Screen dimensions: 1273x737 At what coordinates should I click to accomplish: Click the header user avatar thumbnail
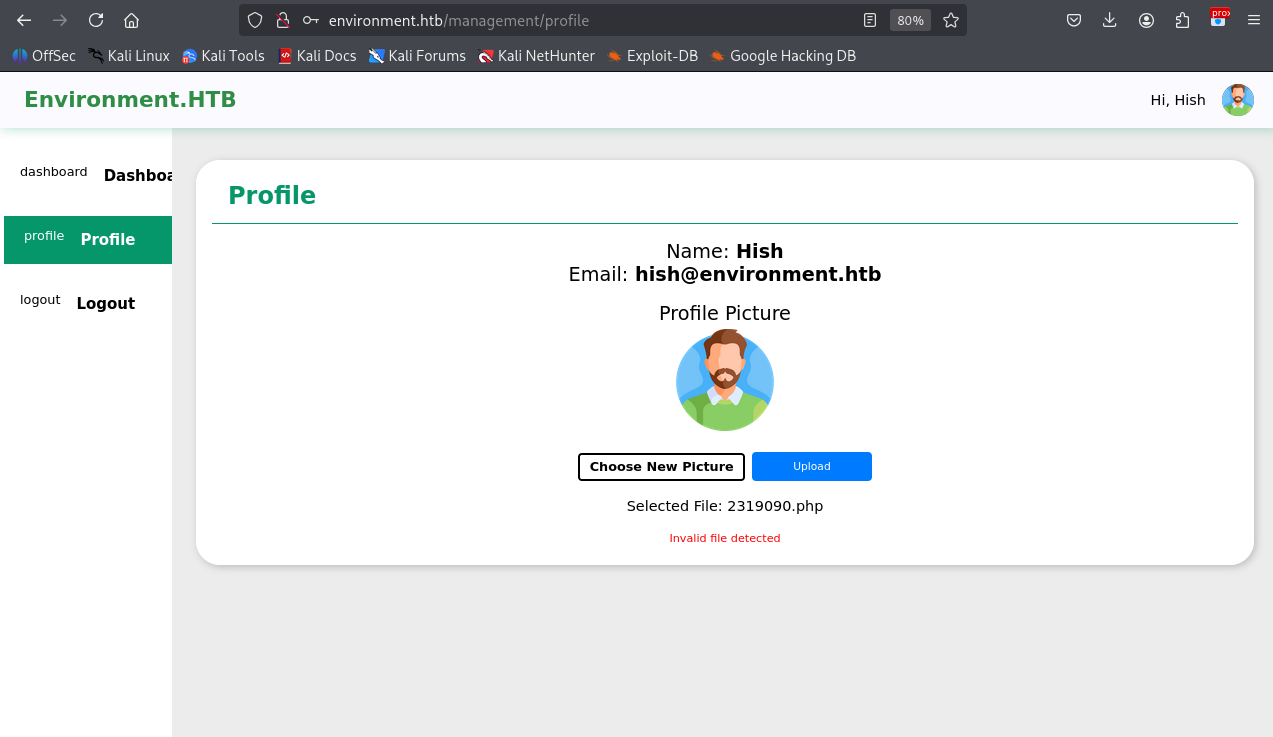[1238, 100]
